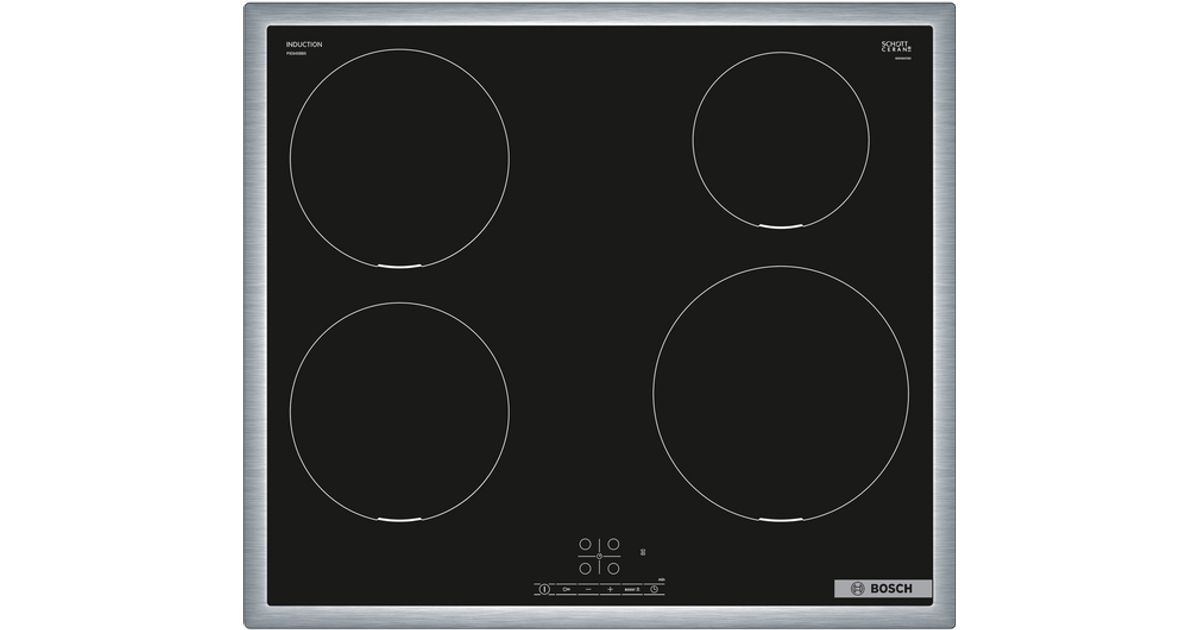Click the small indicator right of zone selectors

(x=643, y=551)
